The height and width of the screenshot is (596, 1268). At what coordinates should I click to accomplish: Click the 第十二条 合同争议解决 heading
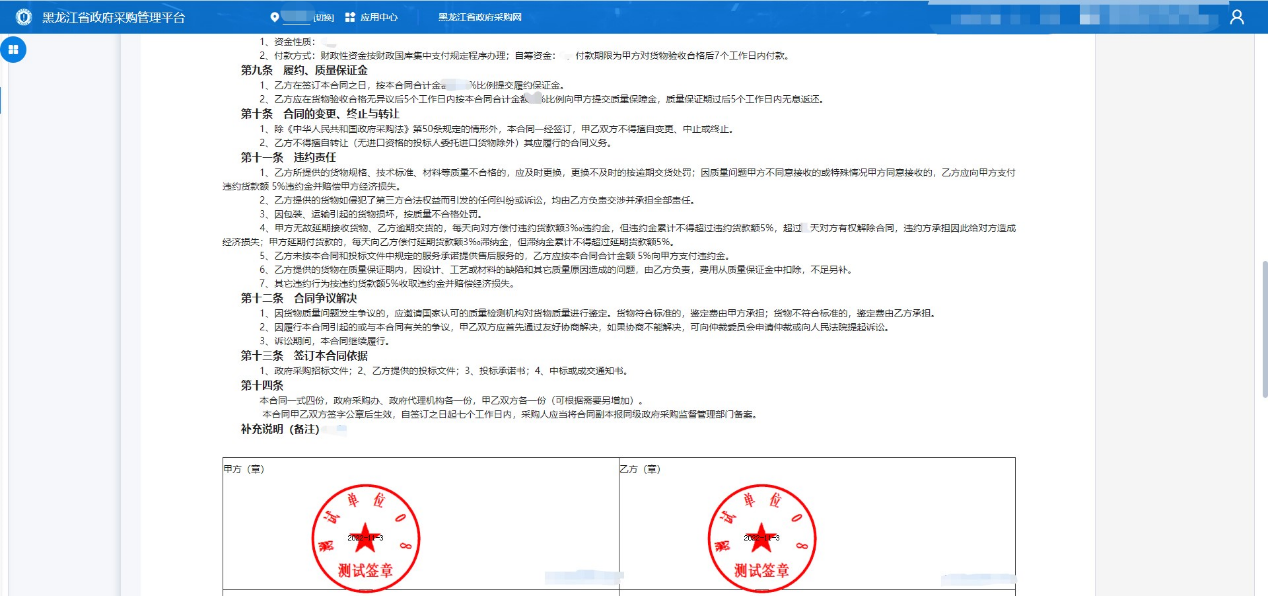[x=298, y=298]
